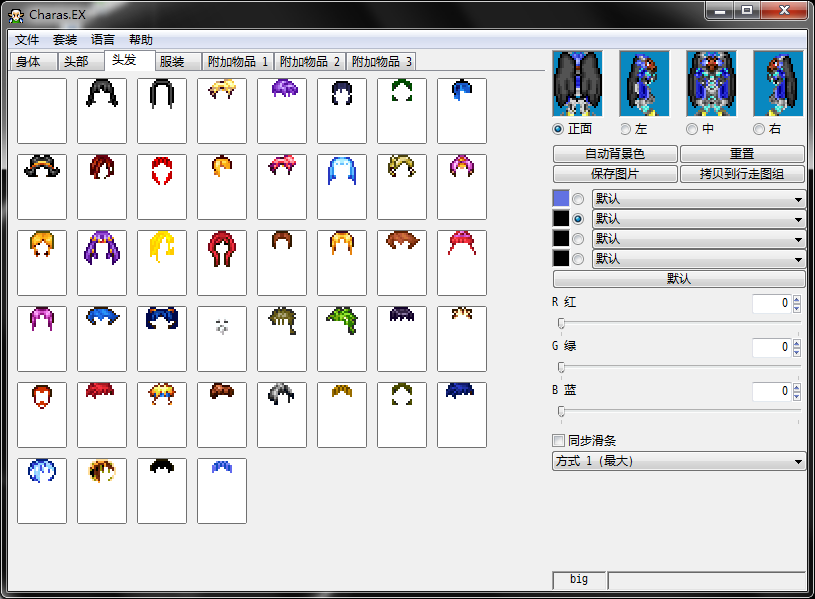Open the 帮助 menu
The width and height of the screenshot is (815, 599).
[141, 40]
